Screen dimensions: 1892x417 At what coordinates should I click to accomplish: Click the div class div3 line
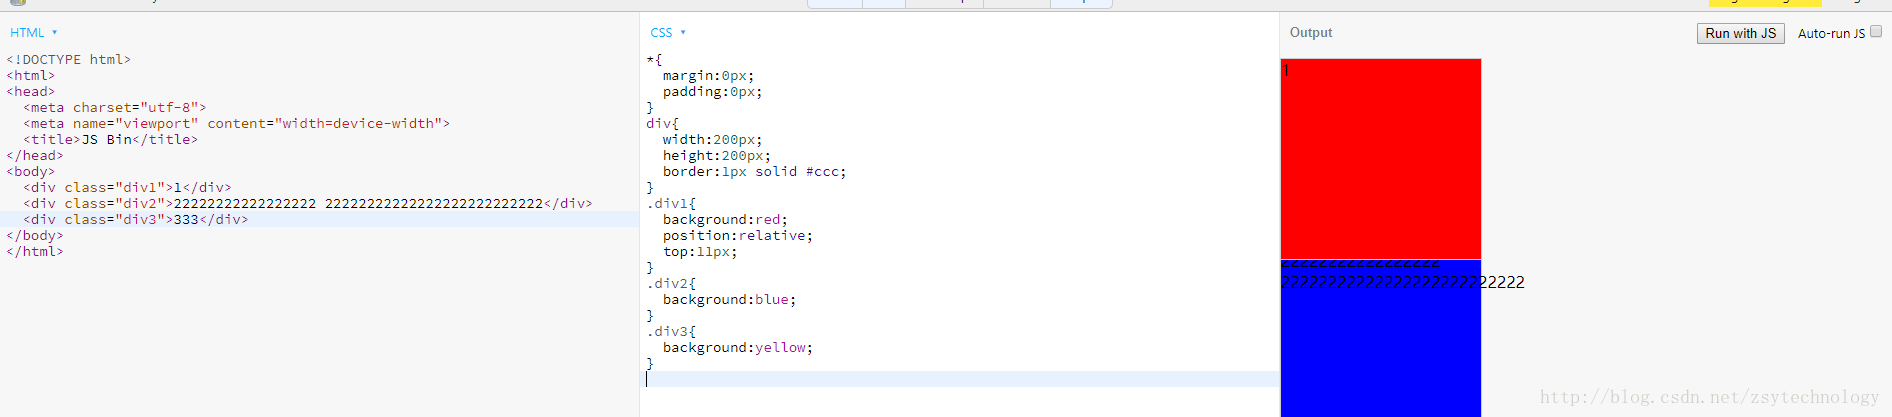point(136,220)
